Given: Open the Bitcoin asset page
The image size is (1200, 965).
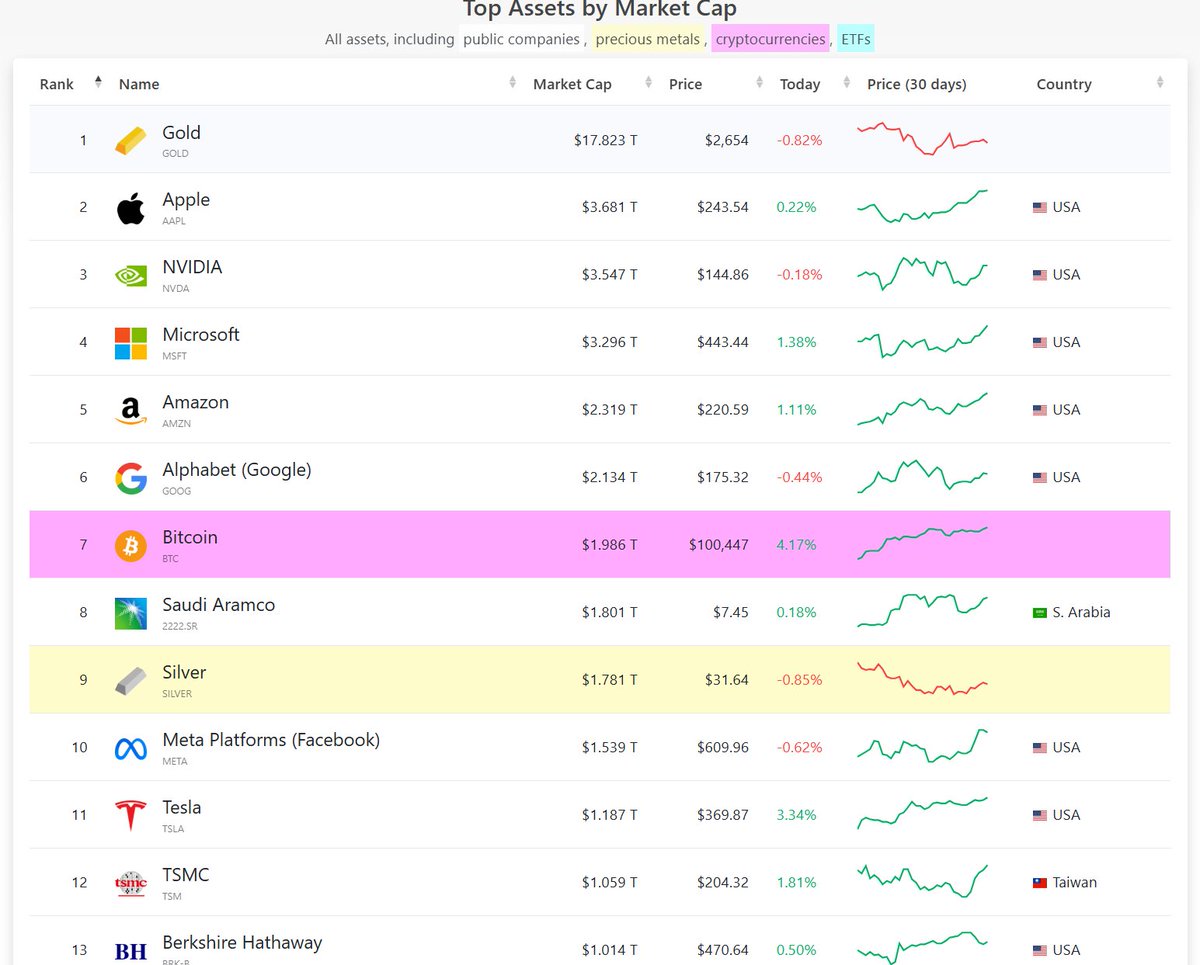Looking at the screenshot, I should coord(190,537).
